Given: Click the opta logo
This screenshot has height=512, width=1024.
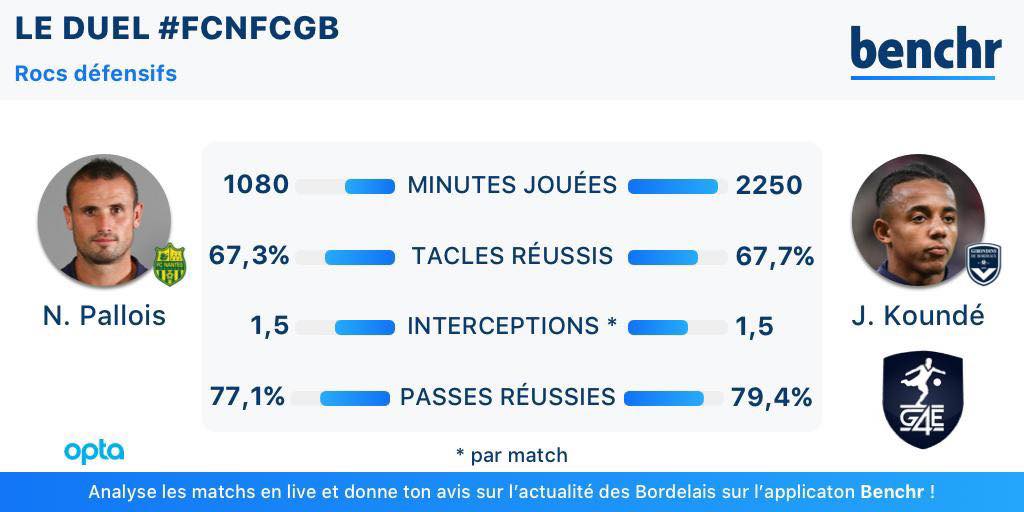Looking at the screenshot, I should point(94,451).
